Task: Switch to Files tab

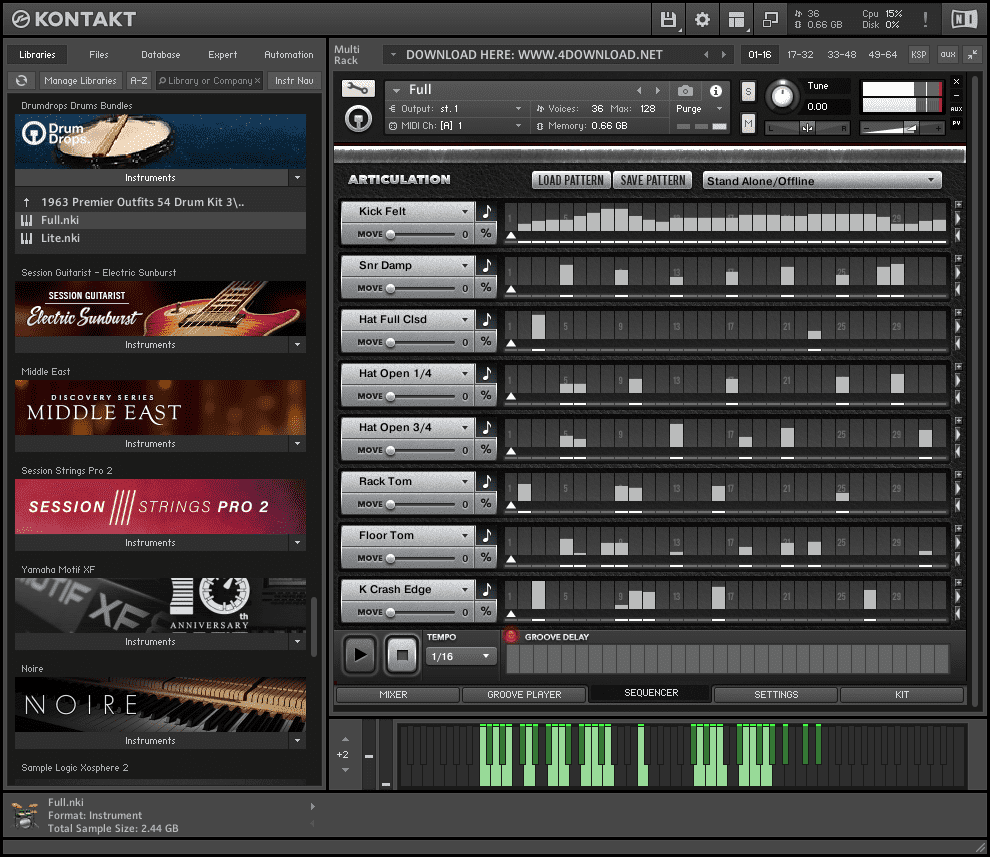Action: pyautogui.click(x=98, y=55)
